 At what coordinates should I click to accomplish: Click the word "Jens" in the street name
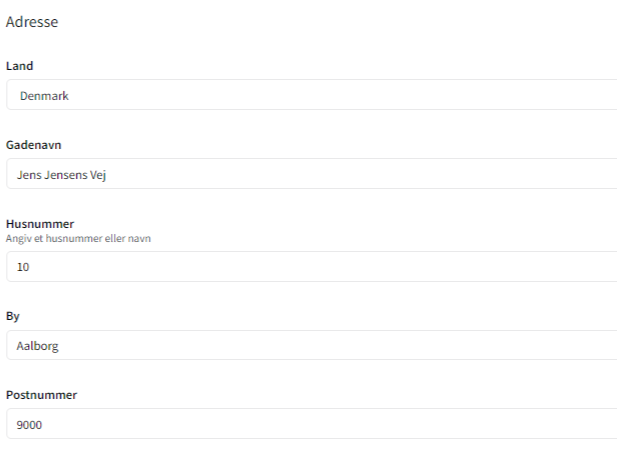coord(29,174)
